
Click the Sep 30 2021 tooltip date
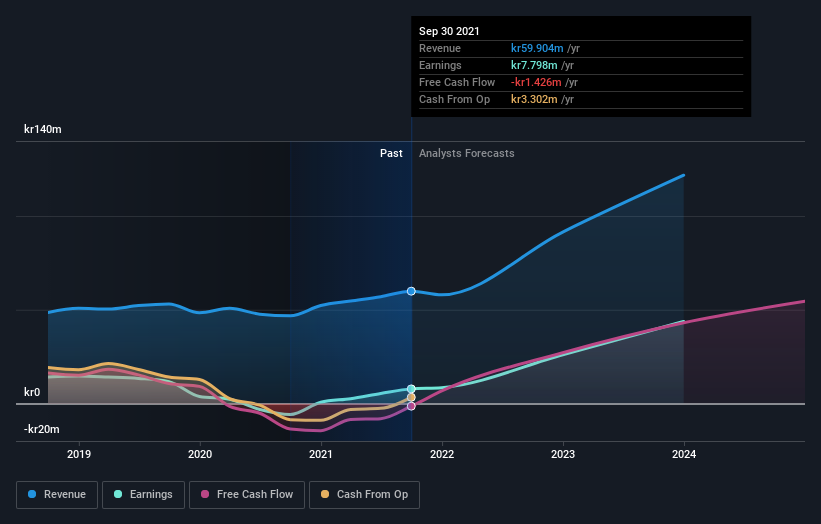(449, 31)
